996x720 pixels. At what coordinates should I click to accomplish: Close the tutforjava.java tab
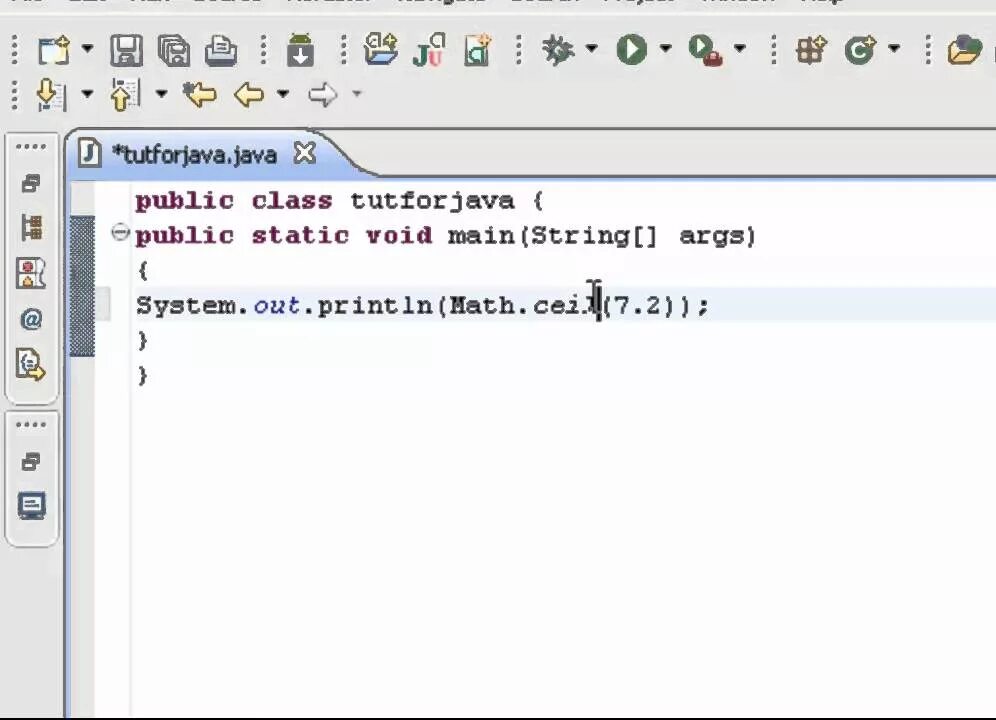305,153
